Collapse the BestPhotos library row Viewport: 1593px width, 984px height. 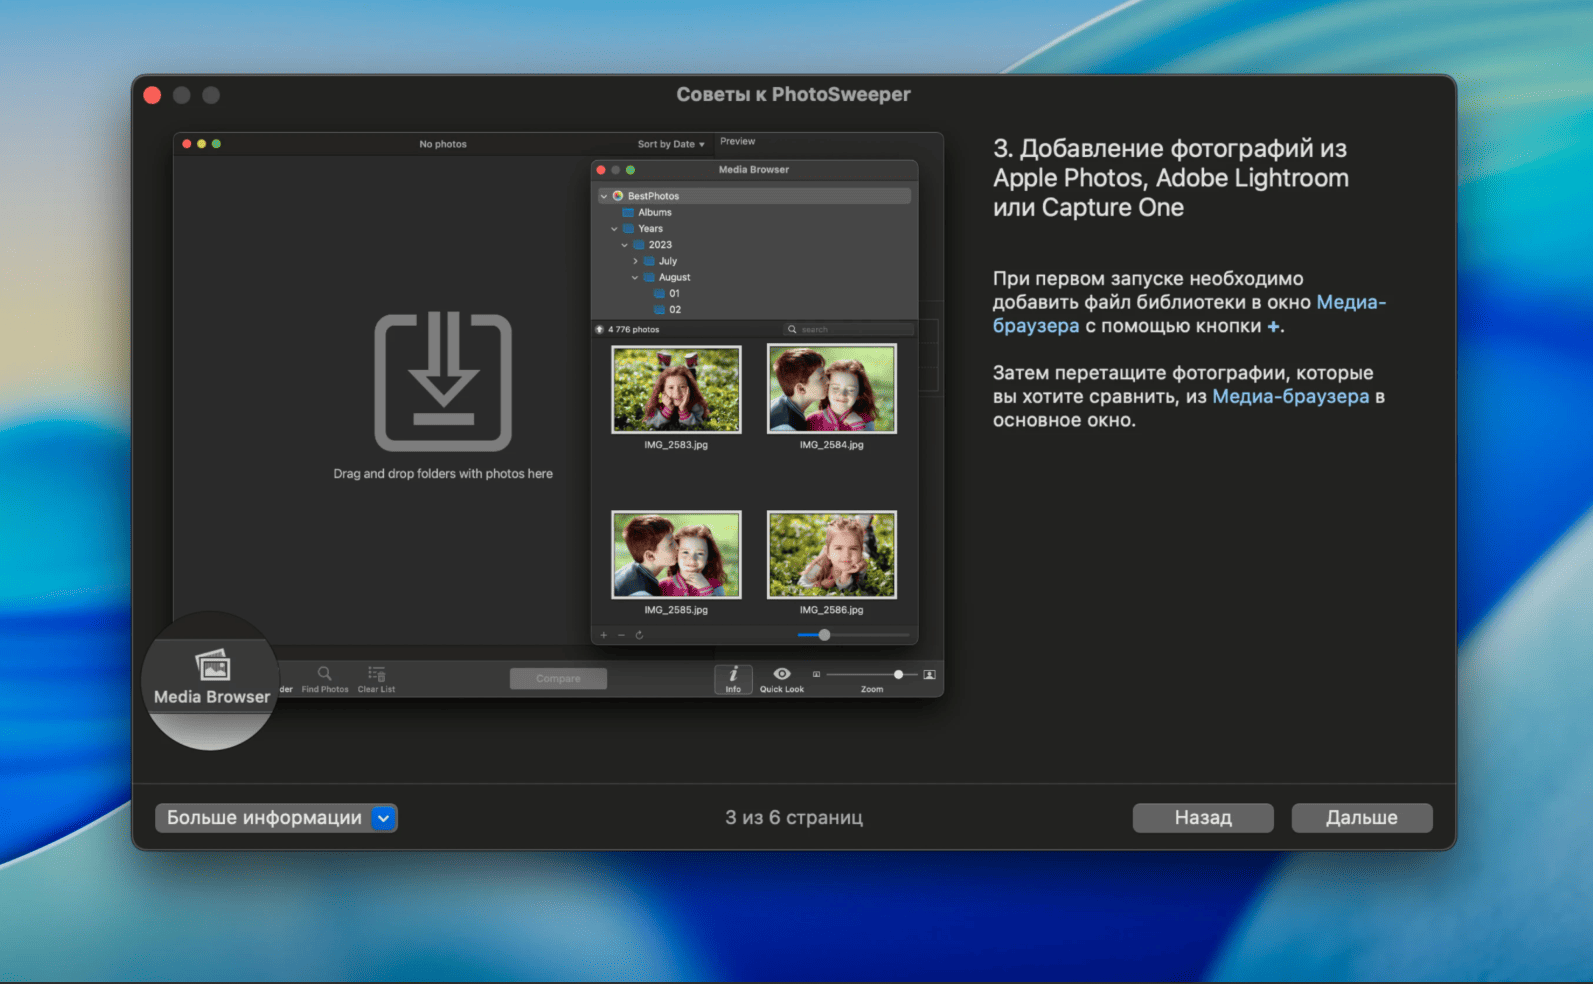click(x=603, y=196)
